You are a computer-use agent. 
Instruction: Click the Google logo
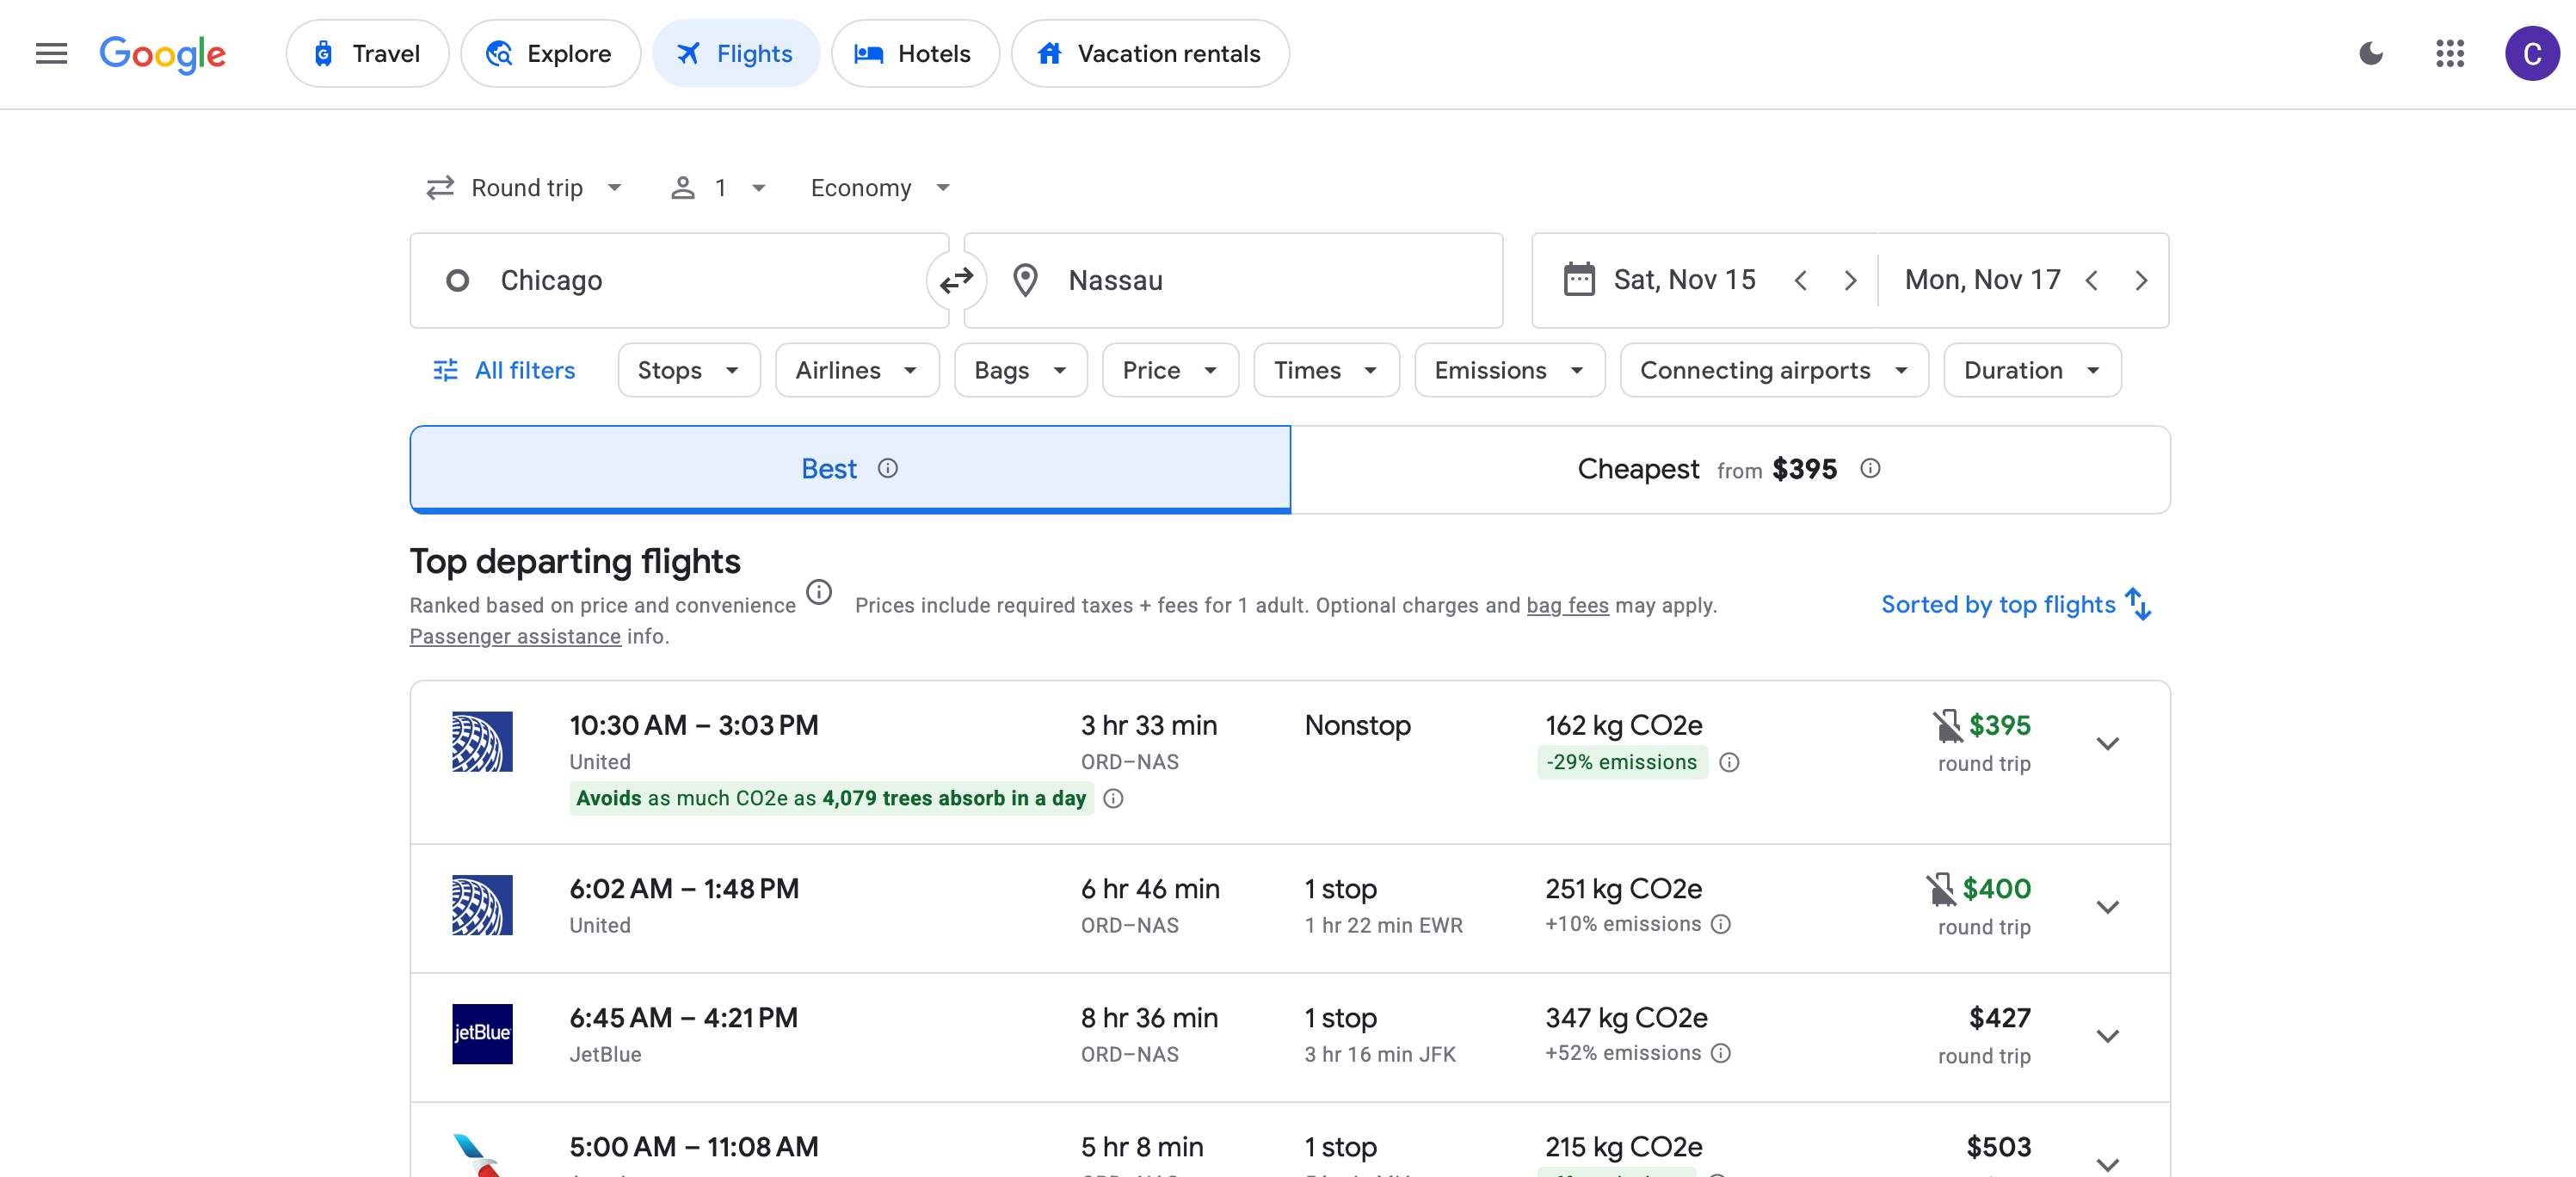click(x=163, y=54)
